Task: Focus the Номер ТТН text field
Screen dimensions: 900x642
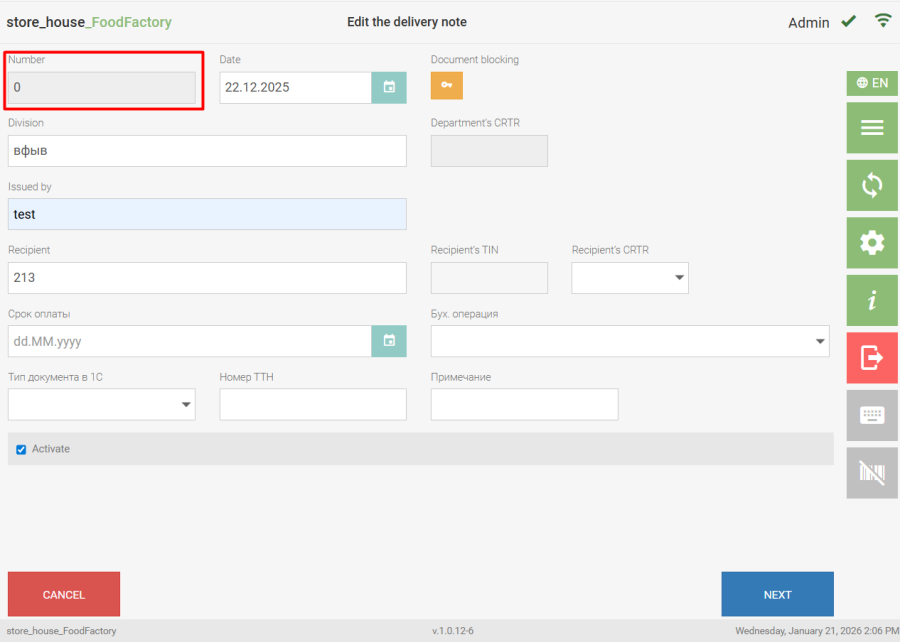Action: [313, 405]
